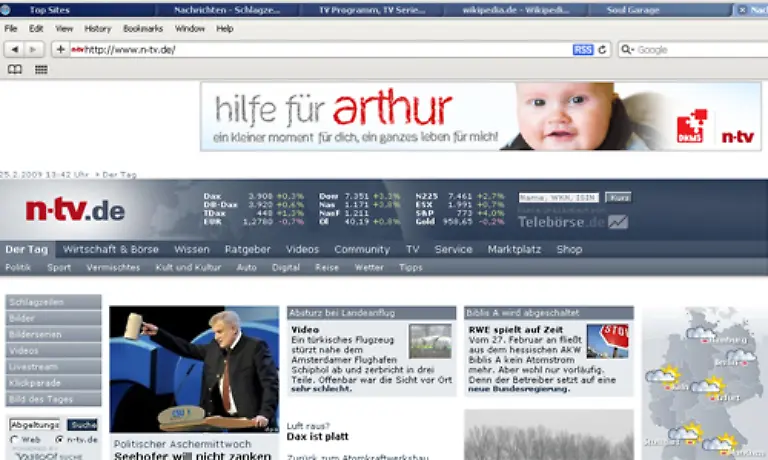Go to the Sport subsection
This screenshot has height=460, width=768.
pyautogui.click(x=59, y=267)
